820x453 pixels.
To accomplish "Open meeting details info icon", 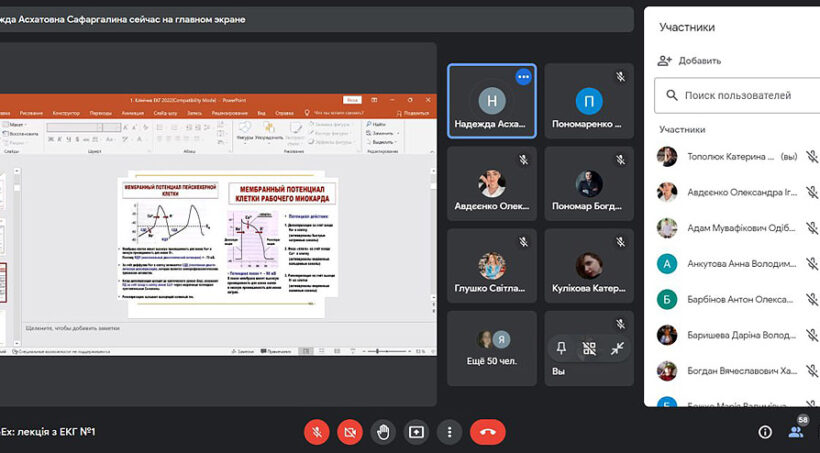I will 765,432.
